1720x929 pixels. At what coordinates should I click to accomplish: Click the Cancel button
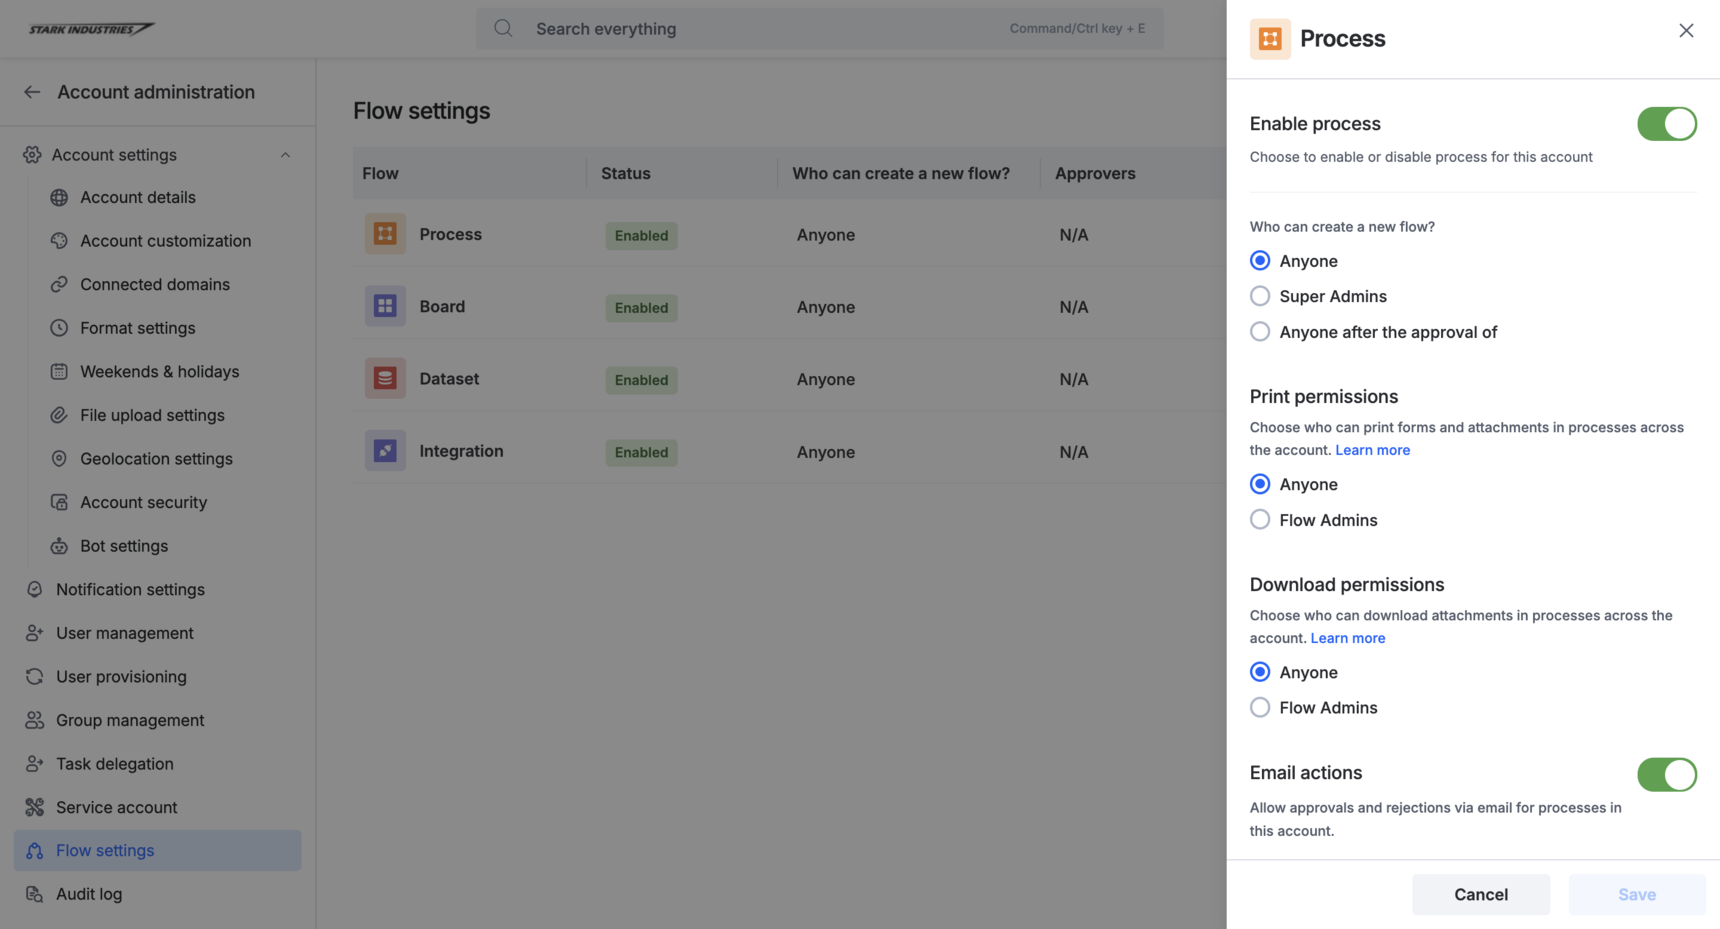pos(1481,894)
